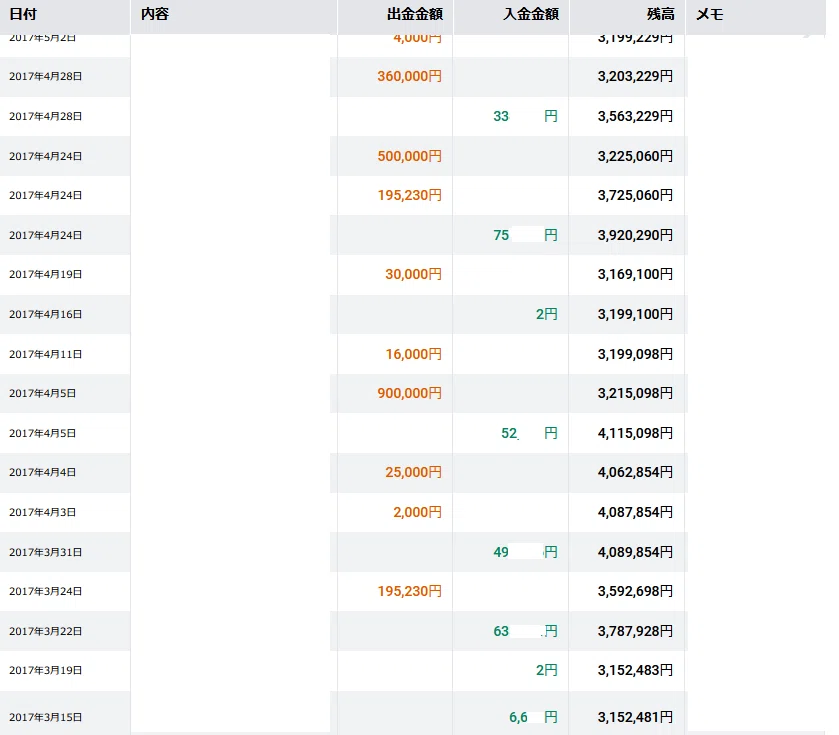
Task: Click the date 2017年4月11日
Action: tap(45, 354)
